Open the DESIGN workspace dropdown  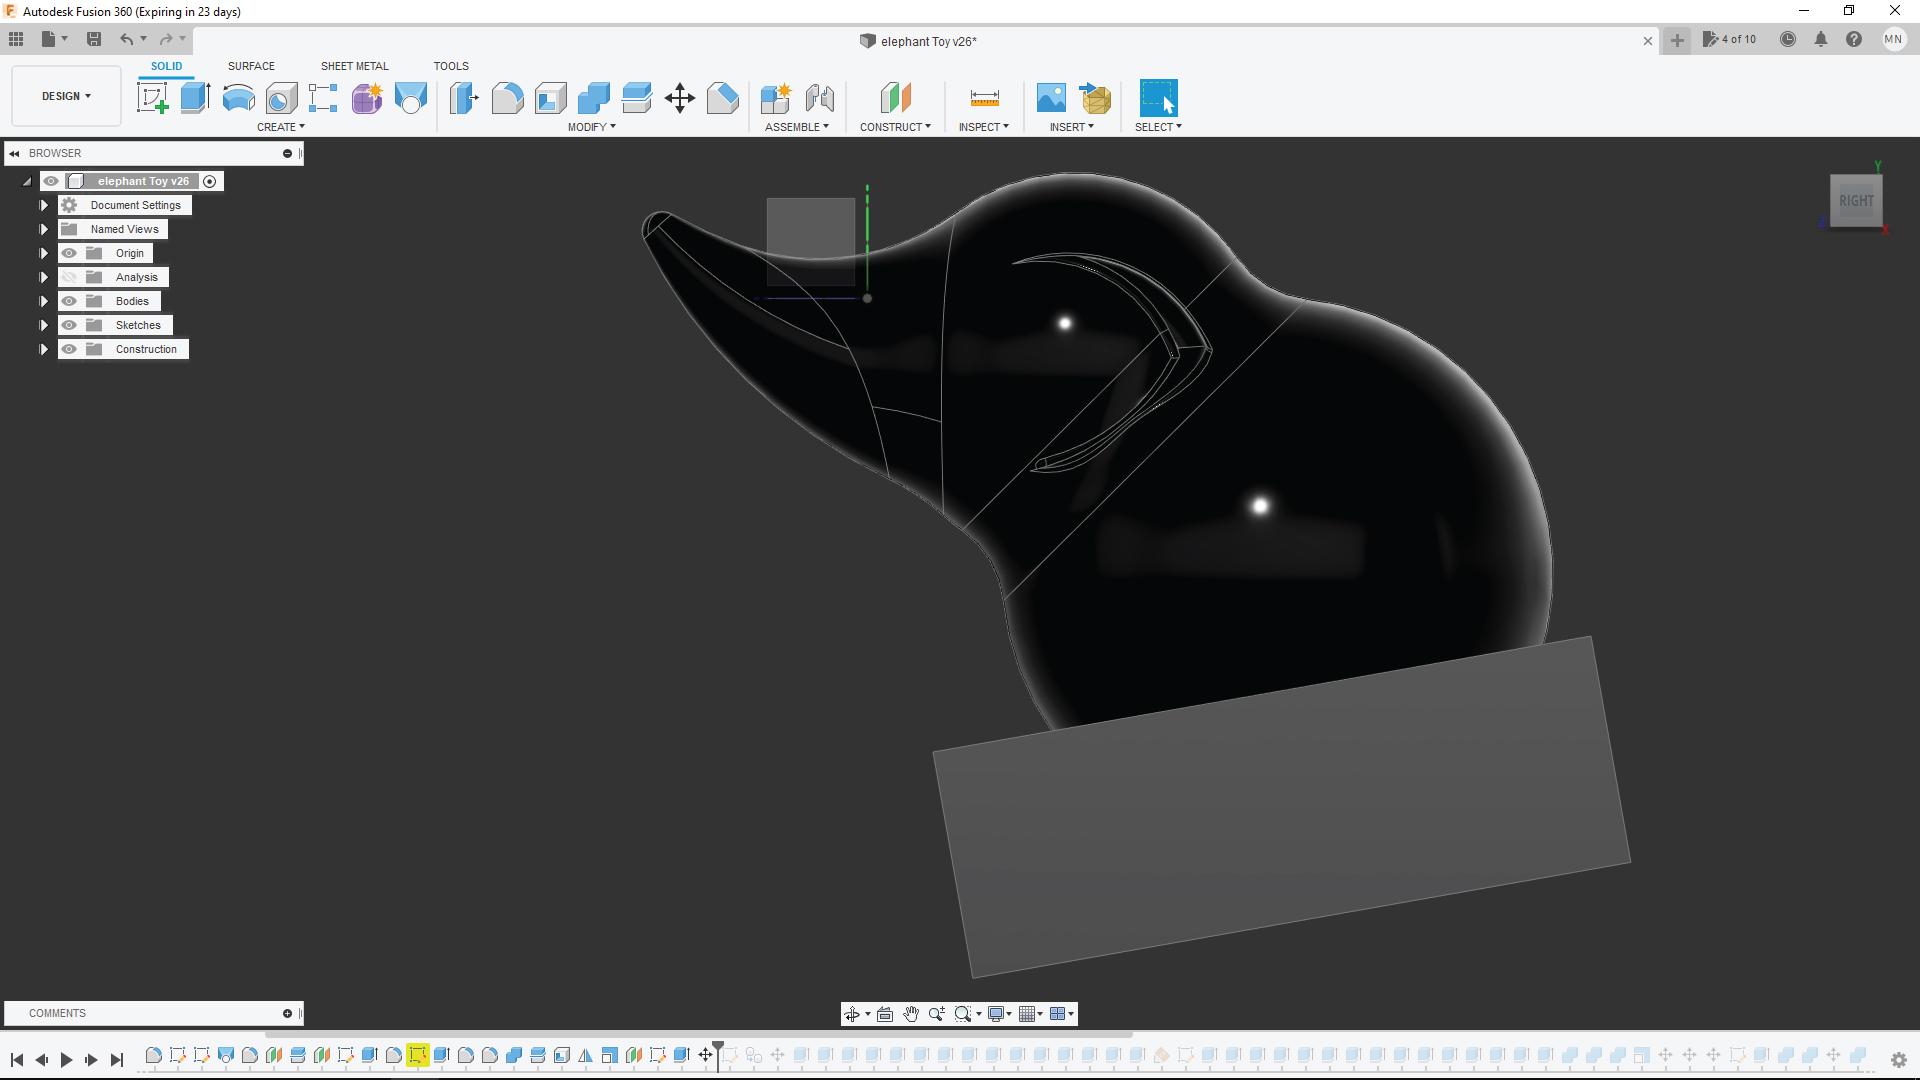click(x=66, y=96)
